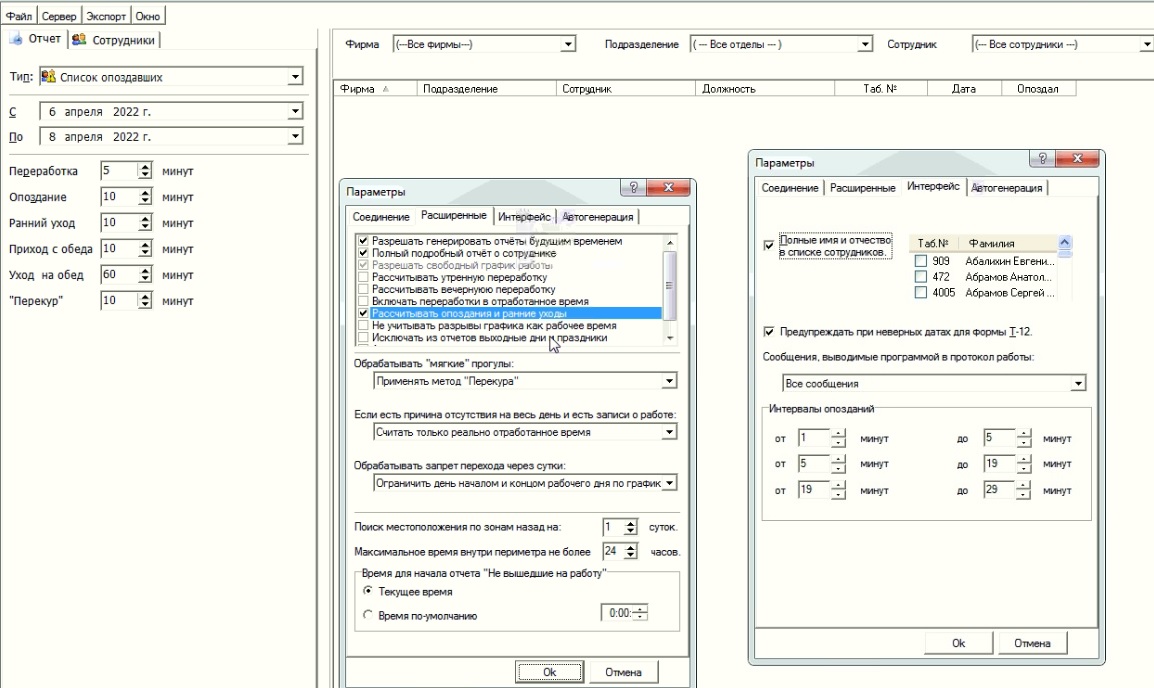Enable Включать переработки в отработанное время
This screenshot has height=688, width=1154.
tap(363, 302)
